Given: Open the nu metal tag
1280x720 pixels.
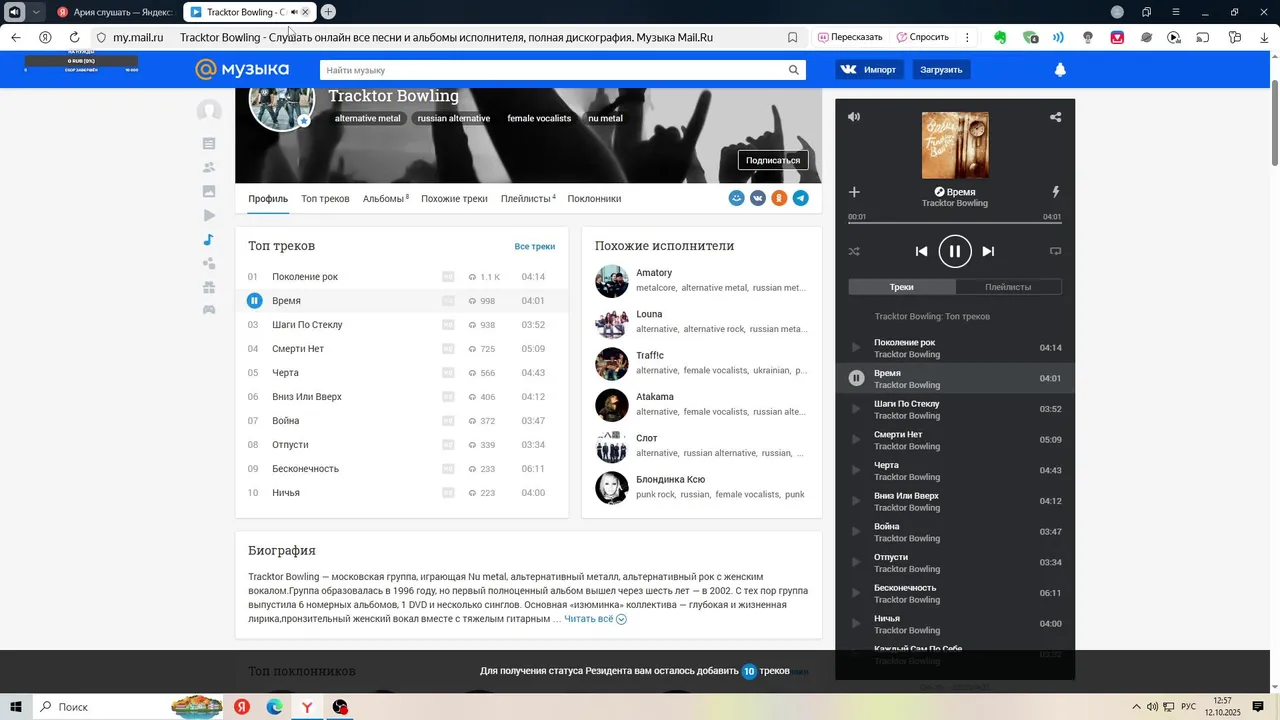Looking at the screenshot, I should pos(605,118).
